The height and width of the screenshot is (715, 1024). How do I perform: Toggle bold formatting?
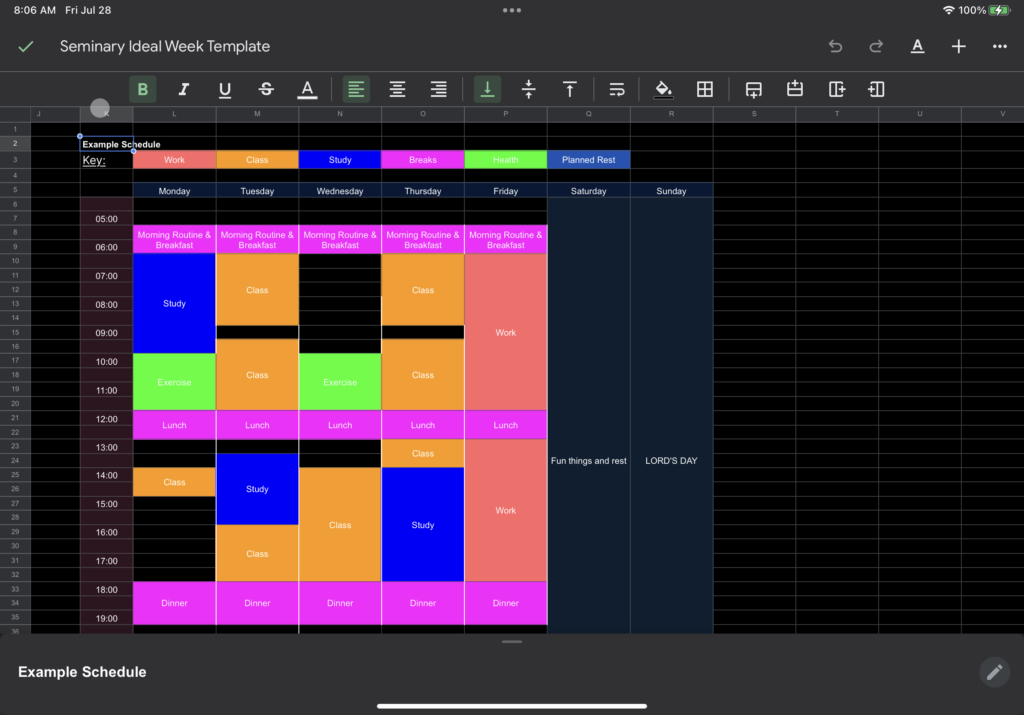point(143,89)
